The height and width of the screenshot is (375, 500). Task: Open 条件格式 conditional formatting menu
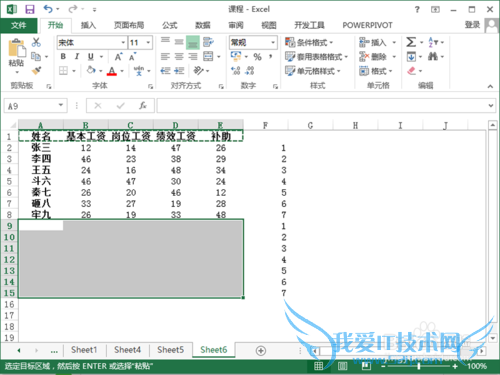(309, 43)
